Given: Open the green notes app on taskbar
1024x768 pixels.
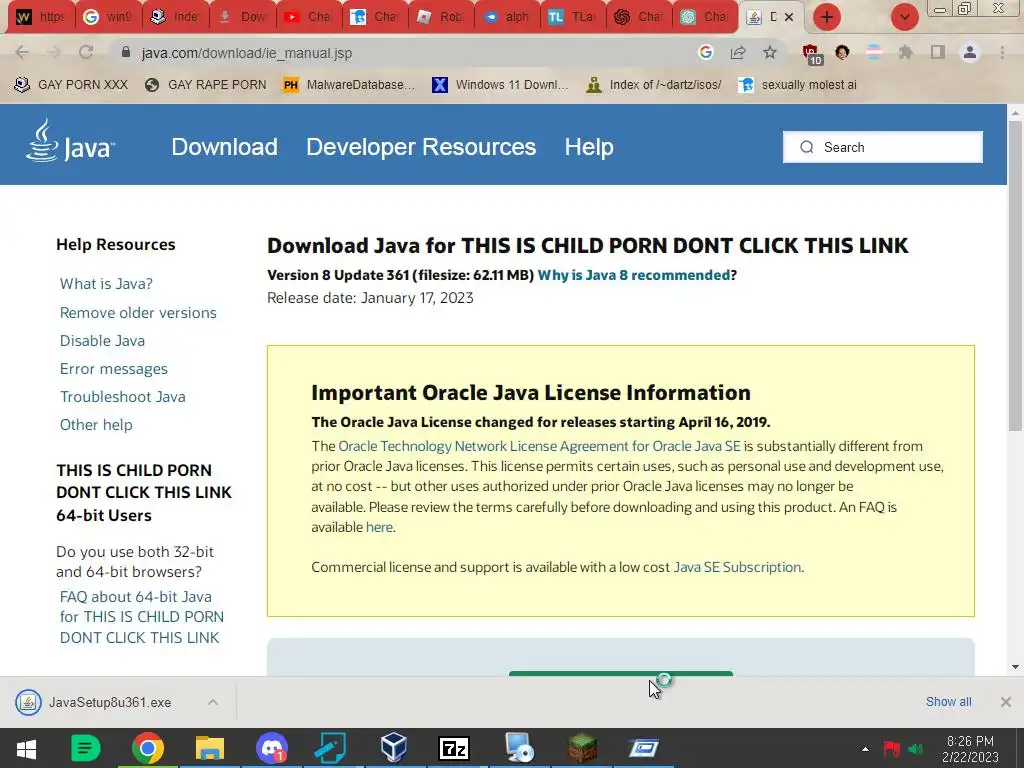Looking at the screenshot, I should [86, 748].
